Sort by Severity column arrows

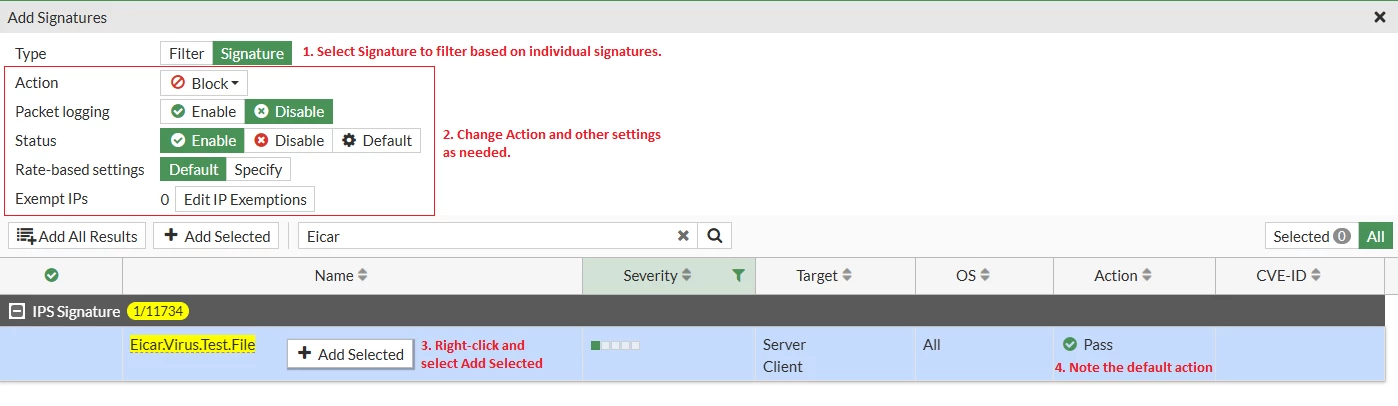click(x=686, y=275)
